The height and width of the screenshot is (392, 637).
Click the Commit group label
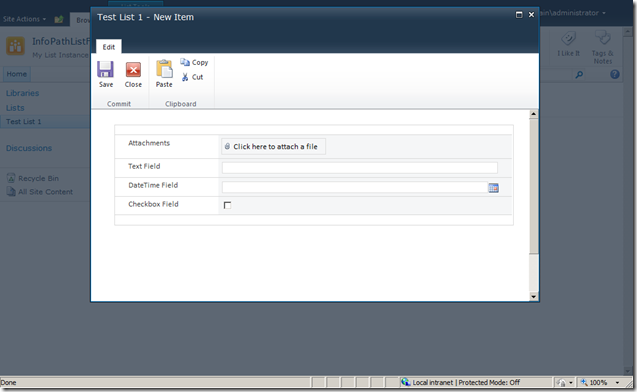coord(119,104)
